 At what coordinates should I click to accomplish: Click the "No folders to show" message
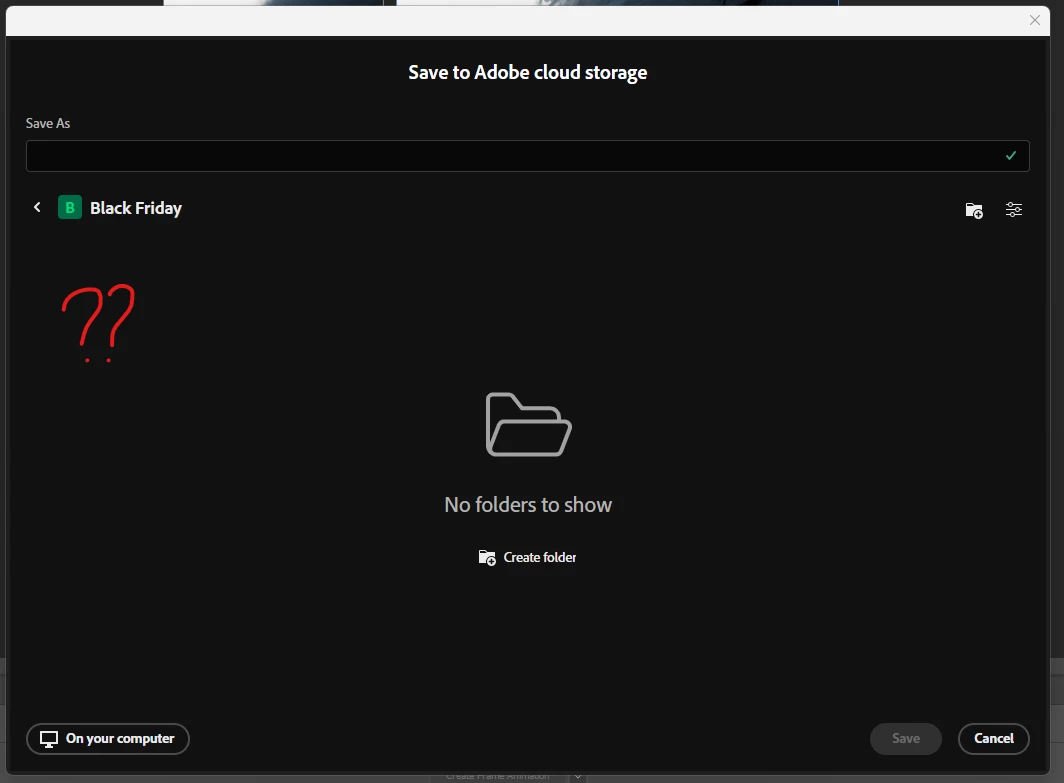click(528, 505)
